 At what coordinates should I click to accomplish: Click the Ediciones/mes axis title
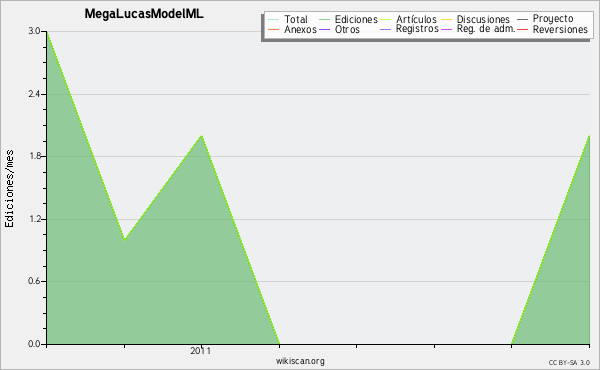9,189
